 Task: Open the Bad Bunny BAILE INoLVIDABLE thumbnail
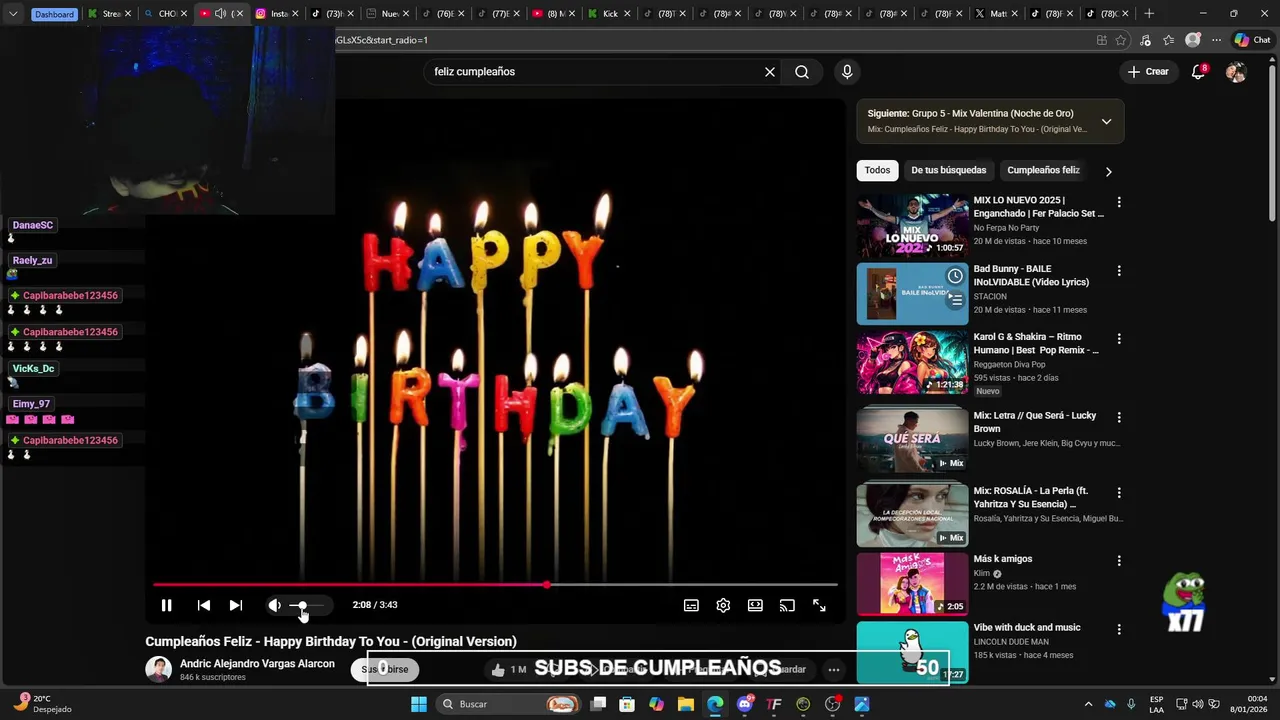point(912,294)
